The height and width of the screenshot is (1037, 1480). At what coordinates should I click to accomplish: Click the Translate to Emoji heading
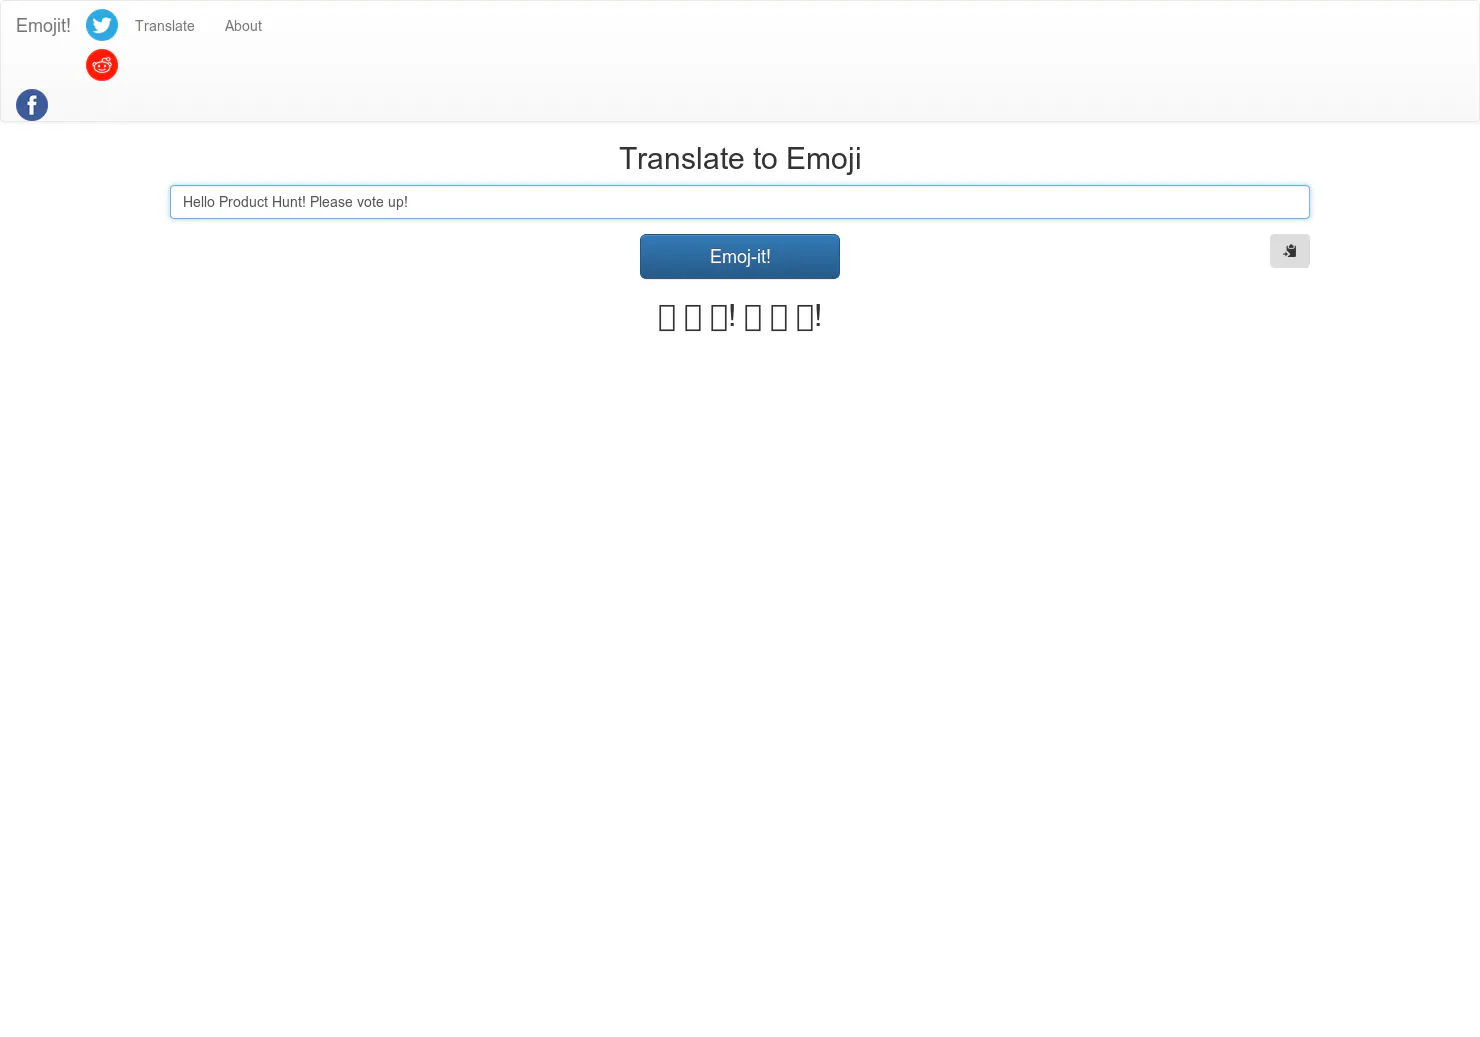point(740,158)
